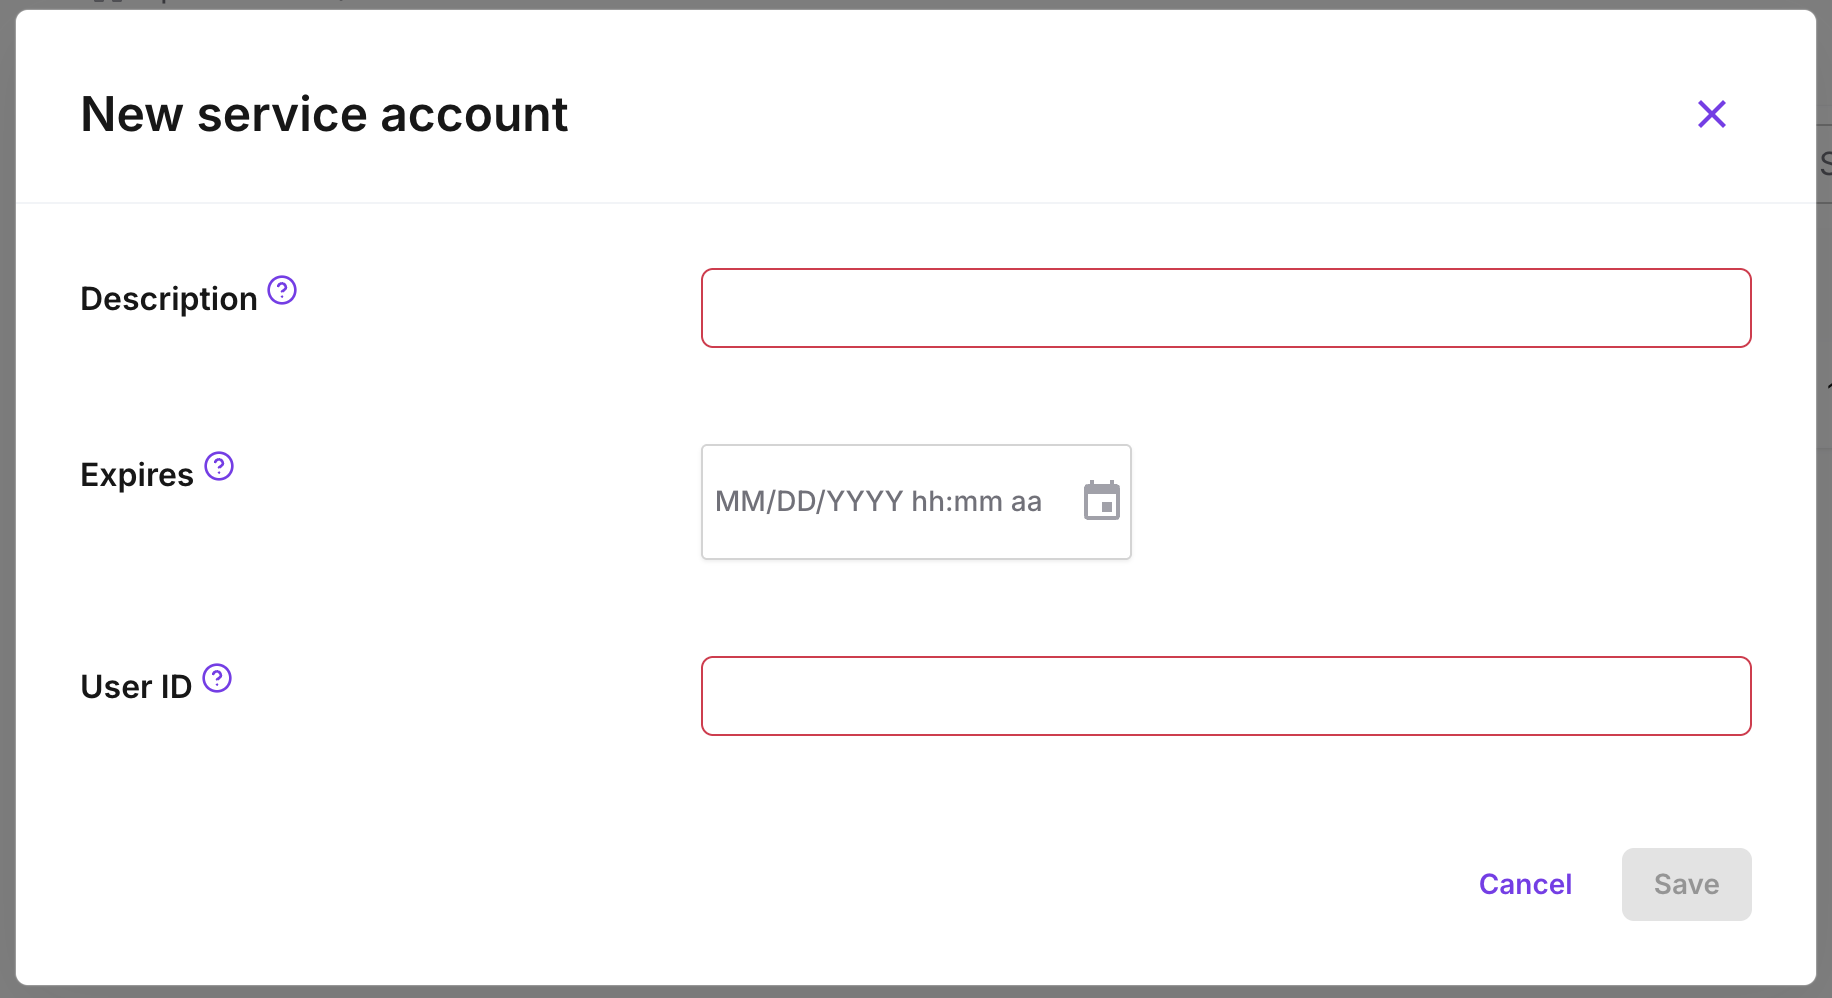Viewport: 1832px width, 998px height.
Task: Open help for the Description field
Action: pos(282,290)
